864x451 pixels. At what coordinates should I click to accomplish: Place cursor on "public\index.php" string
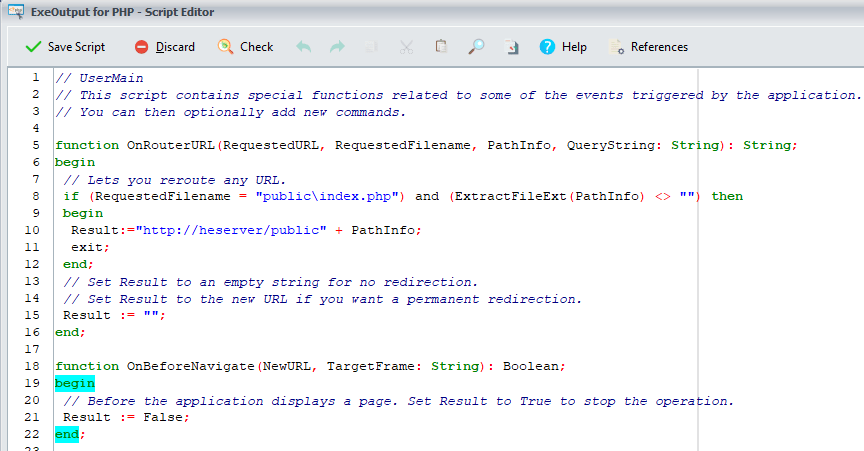click(327, 196)
